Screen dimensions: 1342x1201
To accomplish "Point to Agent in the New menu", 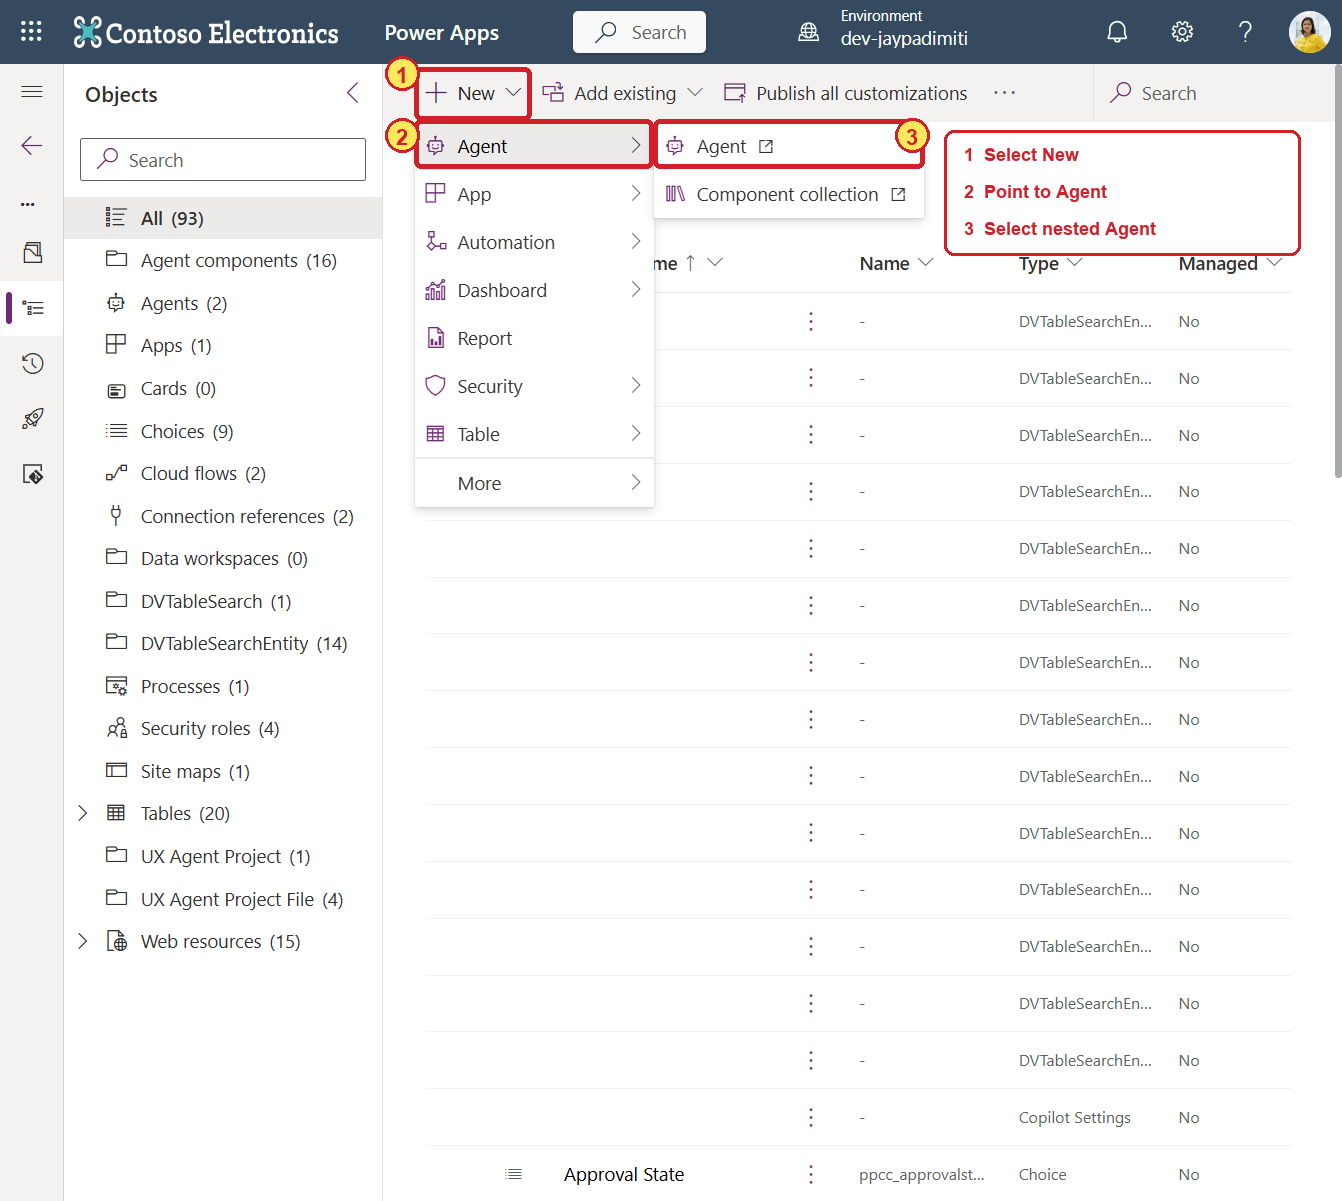I will (x=534, y=146).
